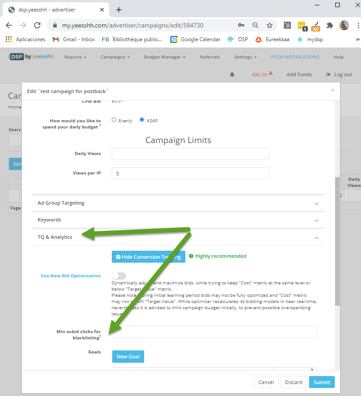This screenshot has width=361, height=396.
Task: Open PUSH NOTIFICATIONS menu item
Action: click(295, 57)
